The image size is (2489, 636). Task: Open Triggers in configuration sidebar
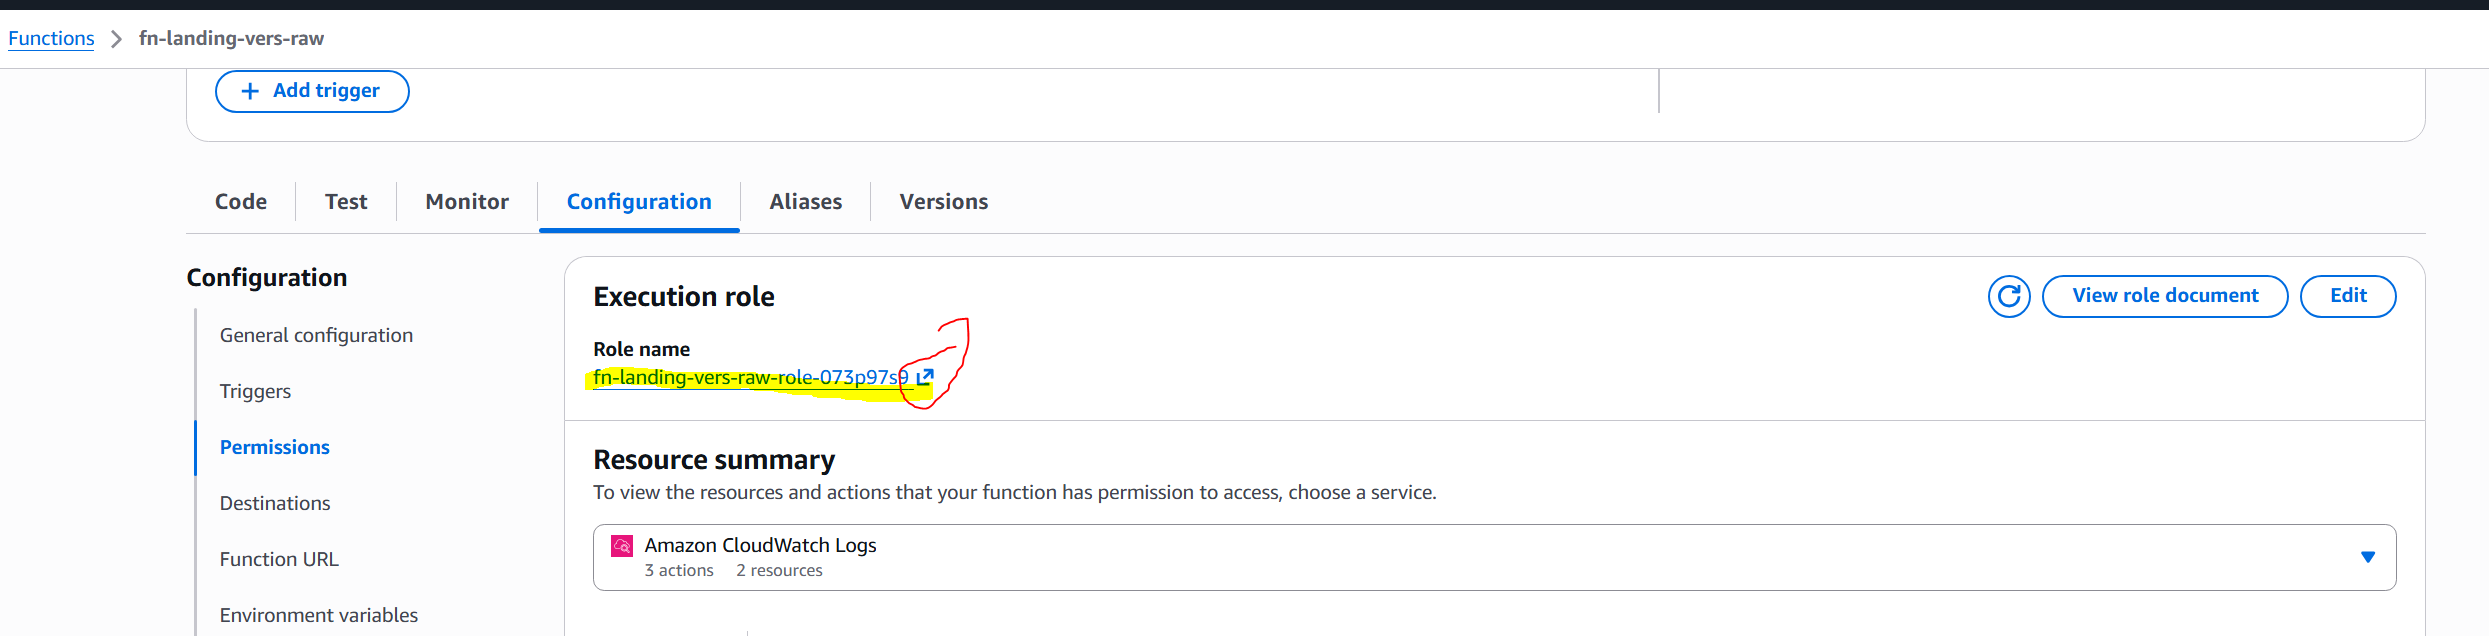click(x=255, y=391)
